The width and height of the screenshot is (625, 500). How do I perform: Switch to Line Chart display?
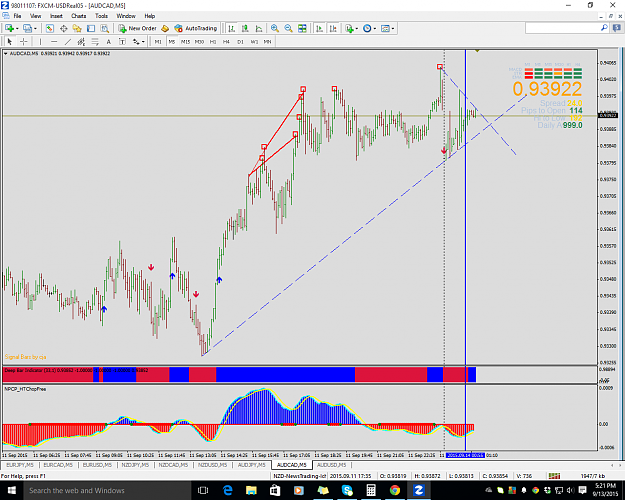259,28
